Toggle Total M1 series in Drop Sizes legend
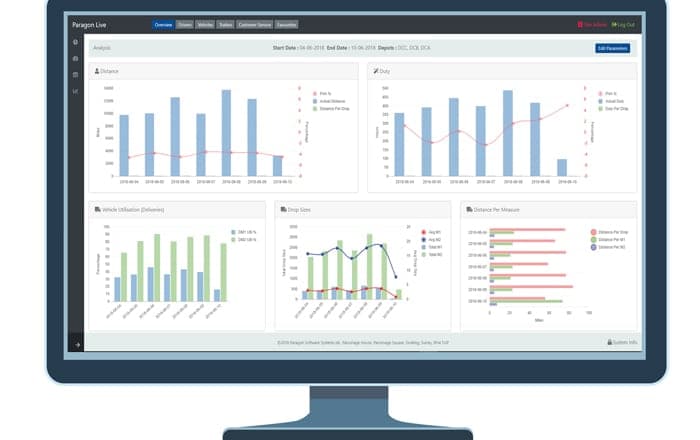The height and width of the screenshot is (440, 700). tap(432, 247)
